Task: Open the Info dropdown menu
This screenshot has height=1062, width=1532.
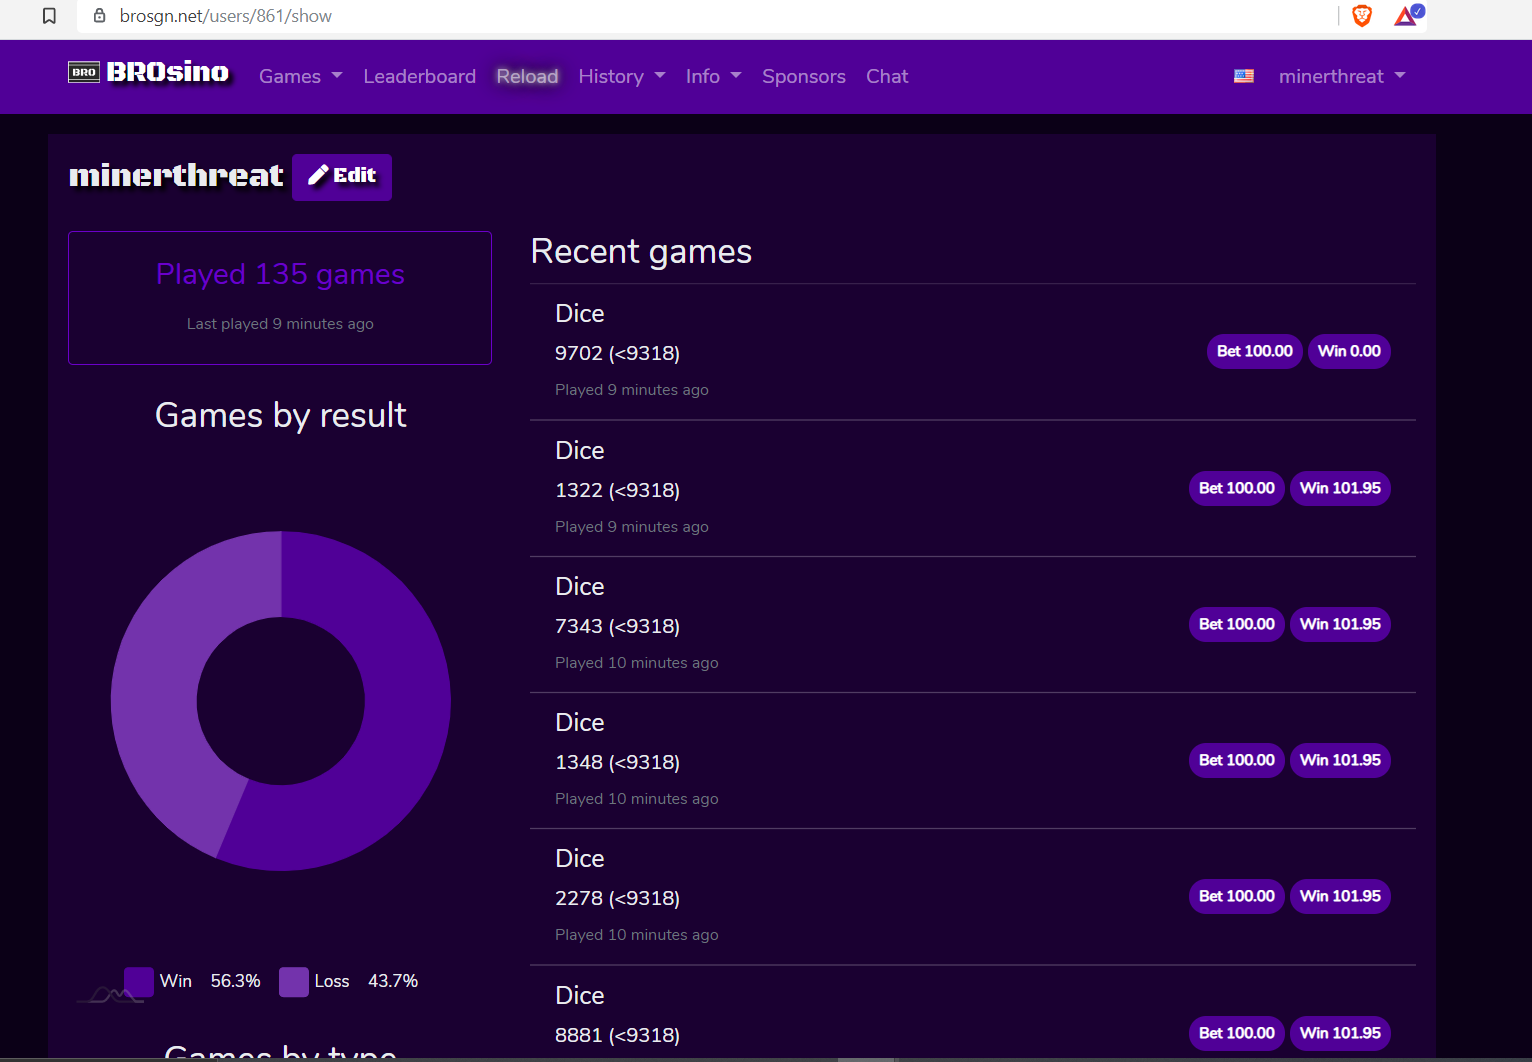Action: (x=712, y=76)
